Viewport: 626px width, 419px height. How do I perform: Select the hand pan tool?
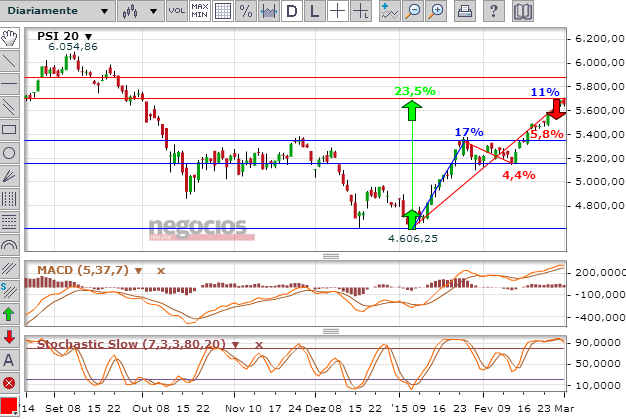10,37
